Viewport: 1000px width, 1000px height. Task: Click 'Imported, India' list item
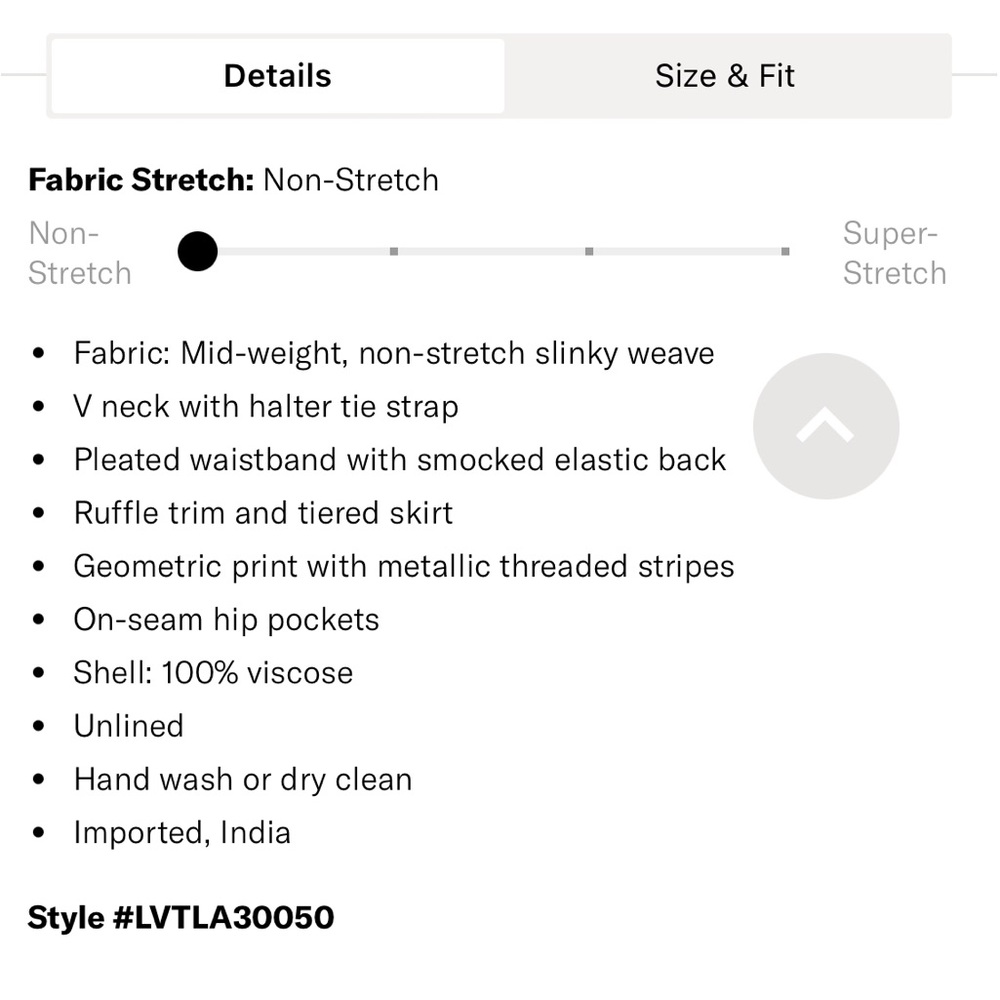pyautogui.click(x=182, y=832)
